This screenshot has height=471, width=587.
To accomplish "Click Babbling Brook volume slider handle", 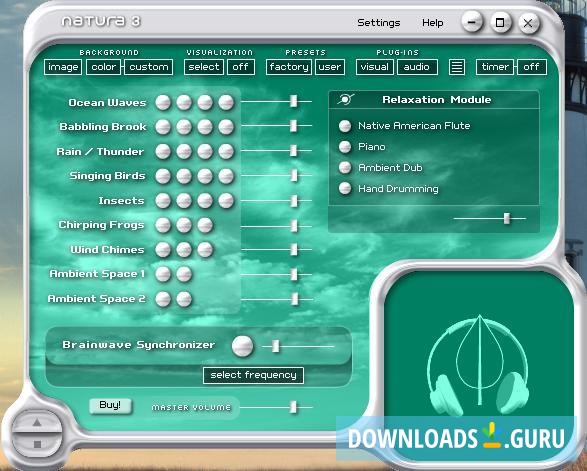I will (294, 126).
